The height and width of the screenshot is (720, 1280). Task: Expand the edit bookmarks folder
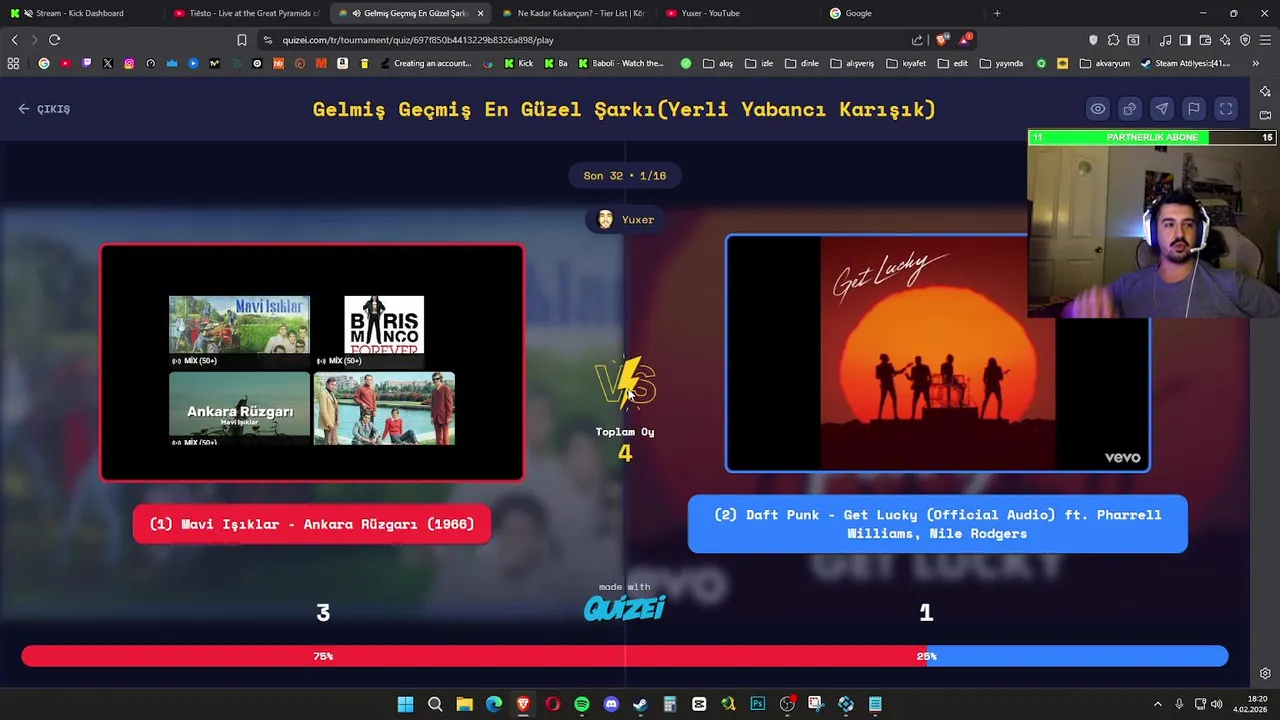tap(953, 63)
